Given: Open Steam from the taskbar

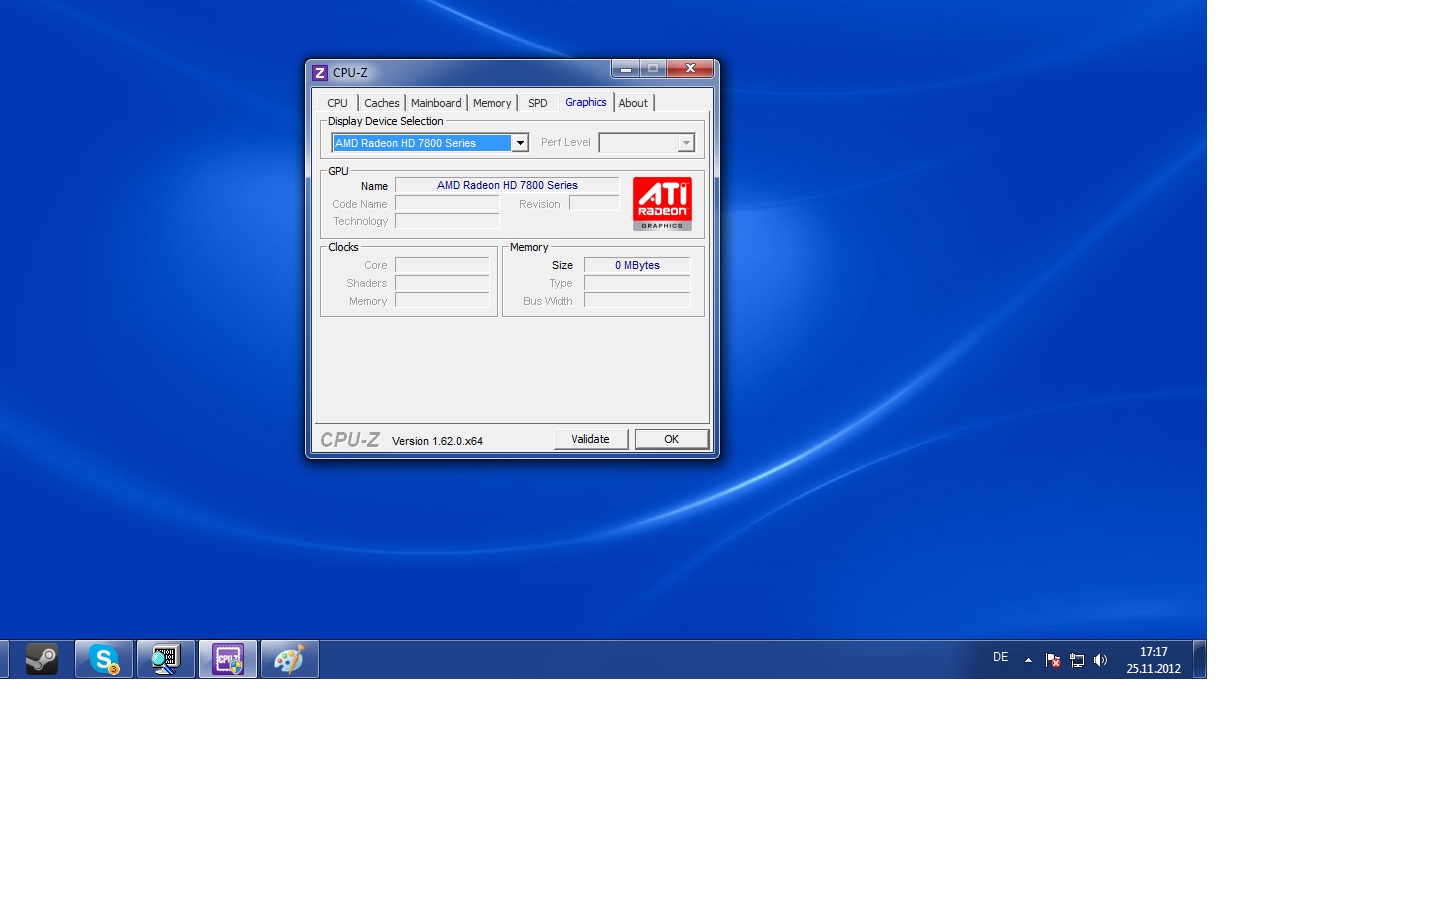Looking at the screenshot, I should click(x=41, y=659).
